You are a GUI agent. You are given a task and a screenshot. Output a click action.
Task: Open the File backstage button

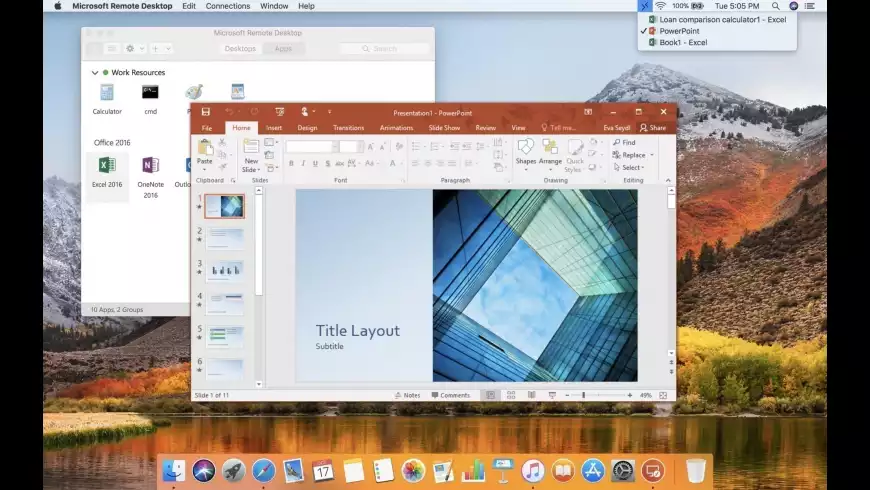point(206,128)
